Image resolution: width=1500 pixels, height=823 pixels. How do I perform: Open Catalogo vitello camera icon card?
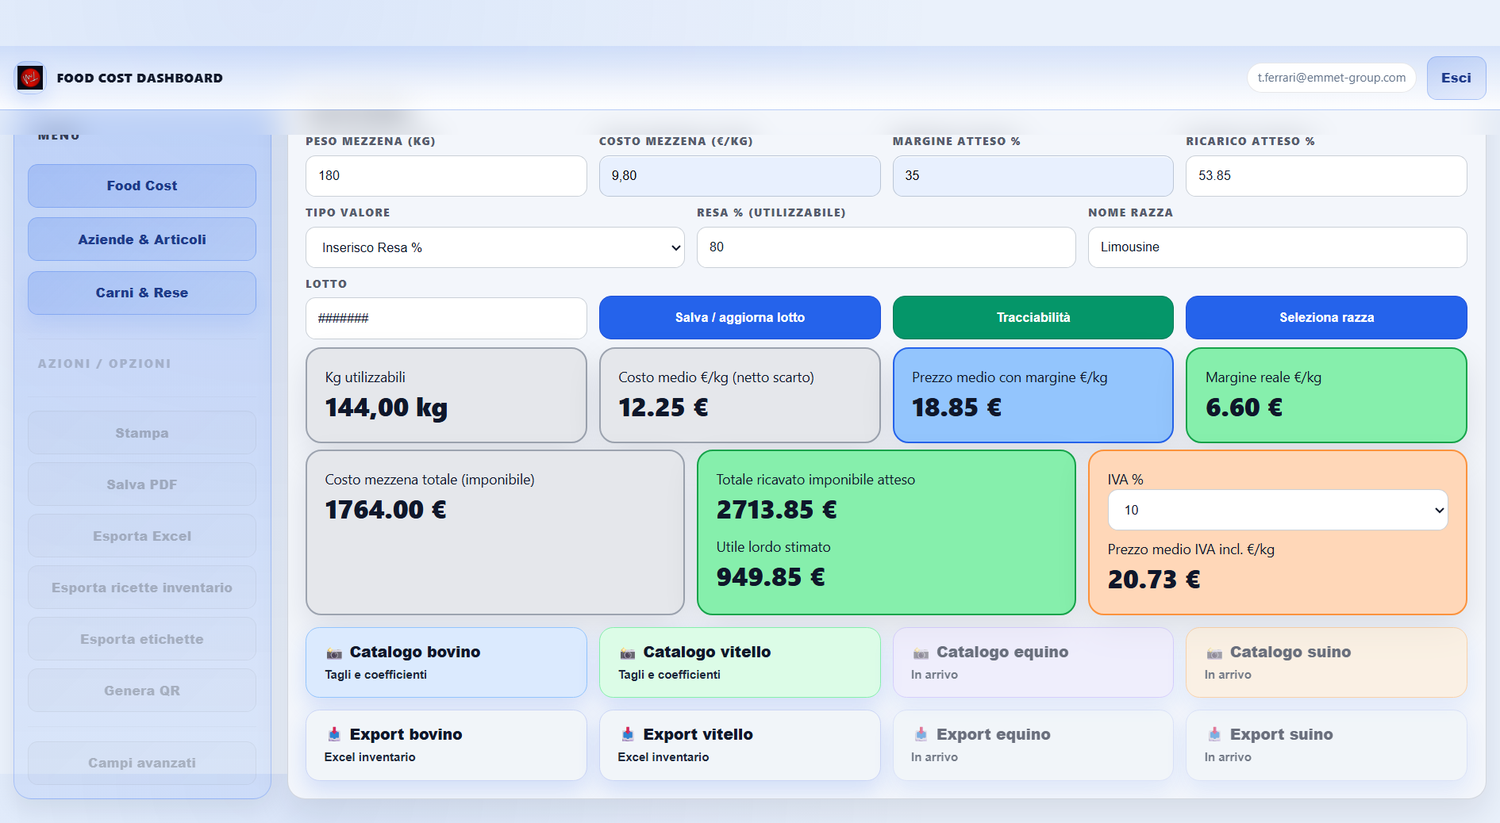[x=740, y=662]
